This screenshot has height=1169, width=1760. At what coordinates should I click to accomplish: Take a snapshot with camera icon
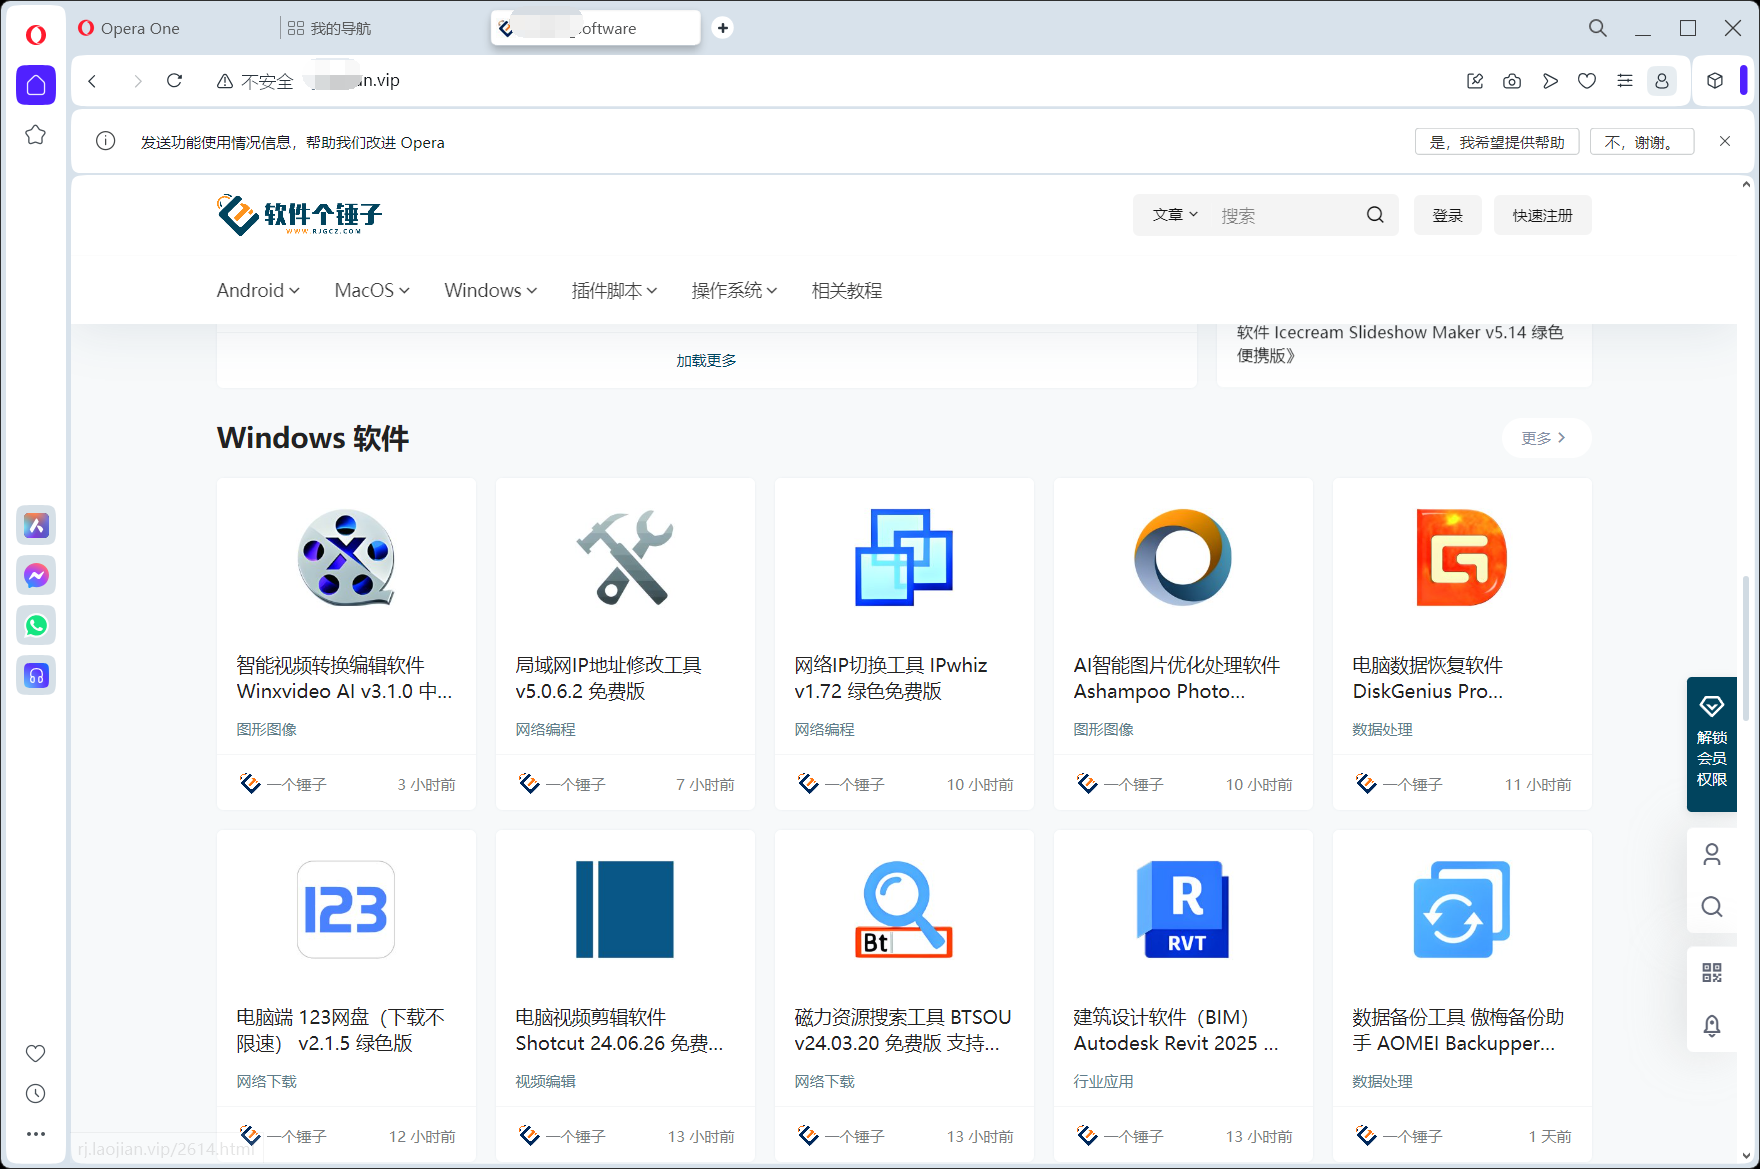[1512, 81]
